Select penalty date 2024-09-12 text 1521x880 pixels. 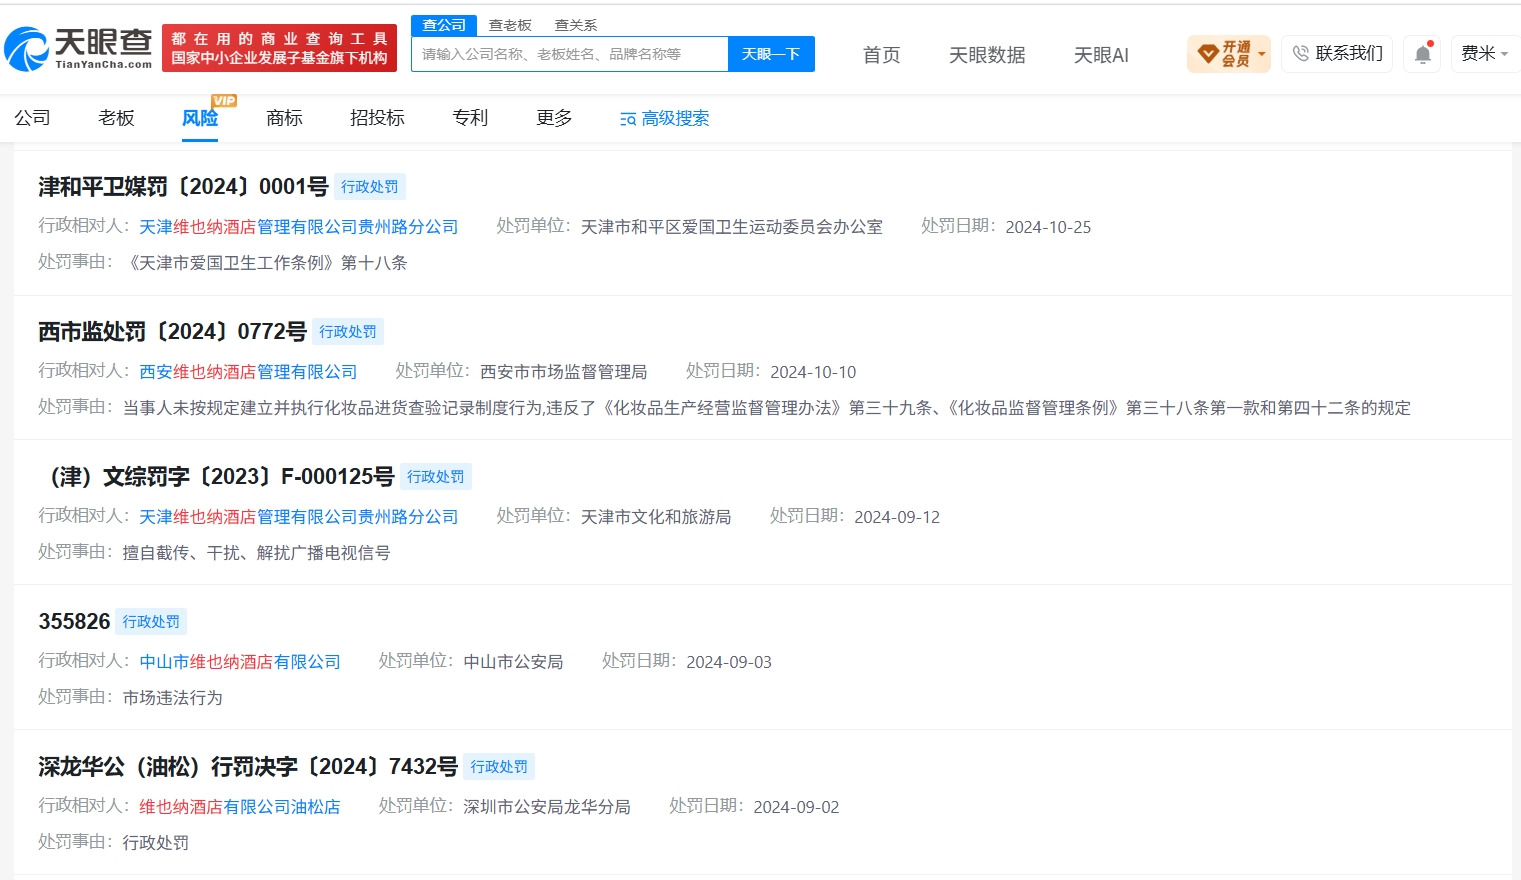[x=897, y=517]
